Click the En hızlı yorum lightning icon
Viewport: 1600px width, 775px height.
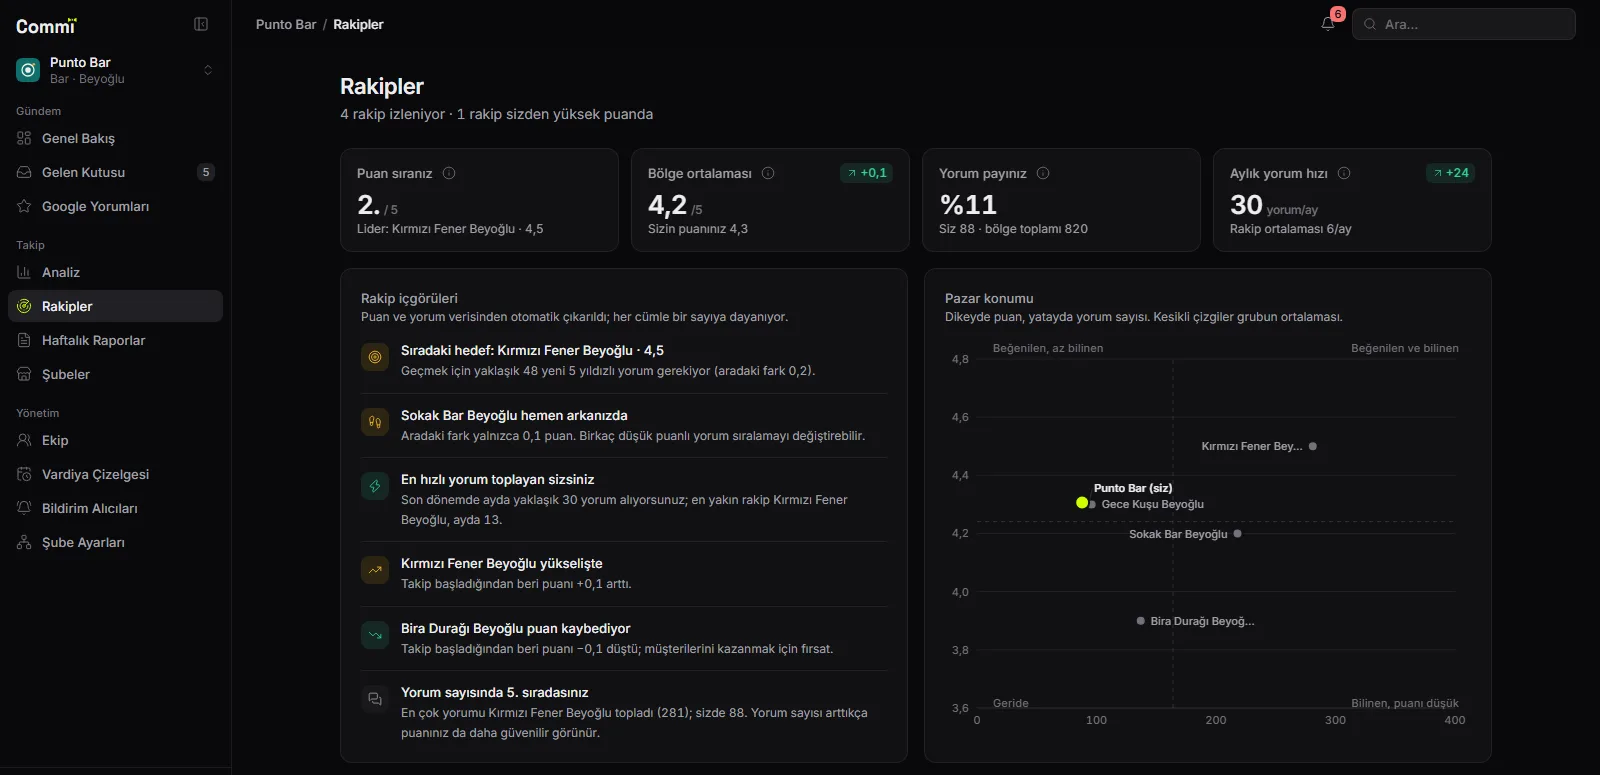[x=375, y=486]
